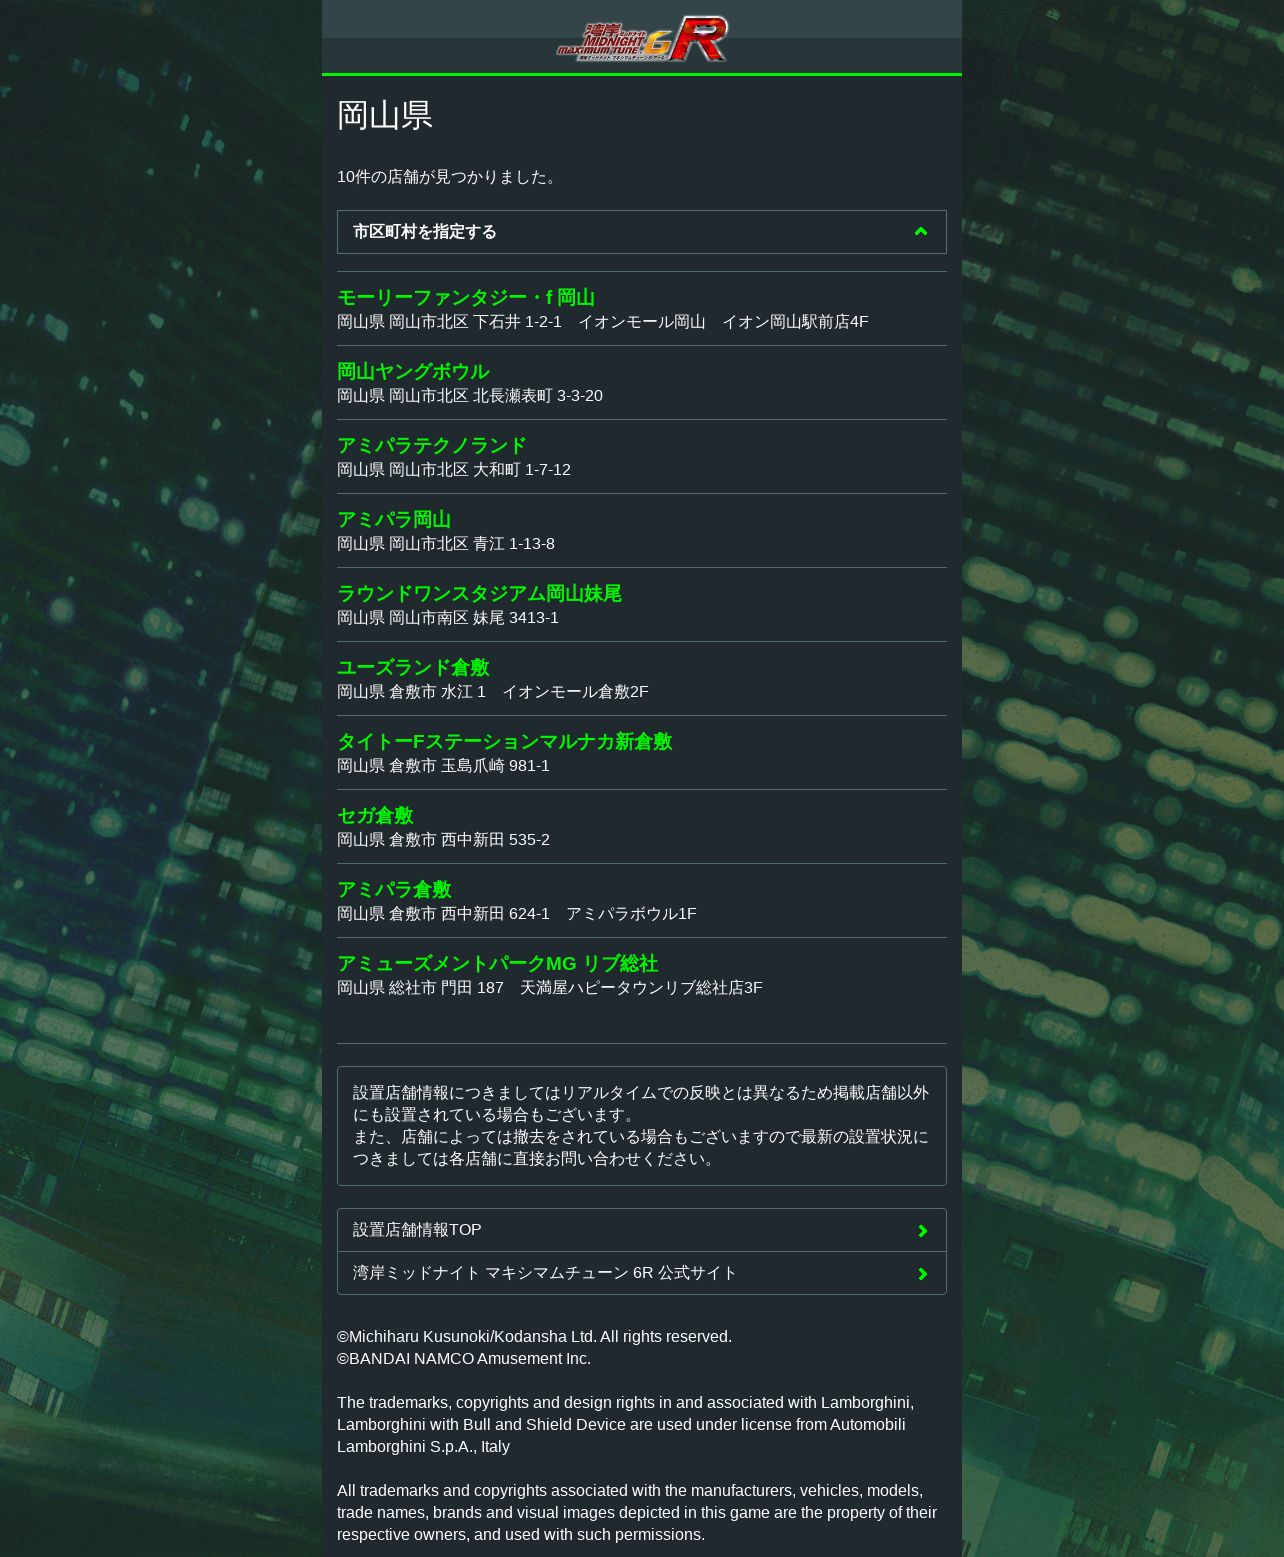Click address 妹尾 3413-1
The height and width of the screenshot is (1557, 1284).
point(448,618)
